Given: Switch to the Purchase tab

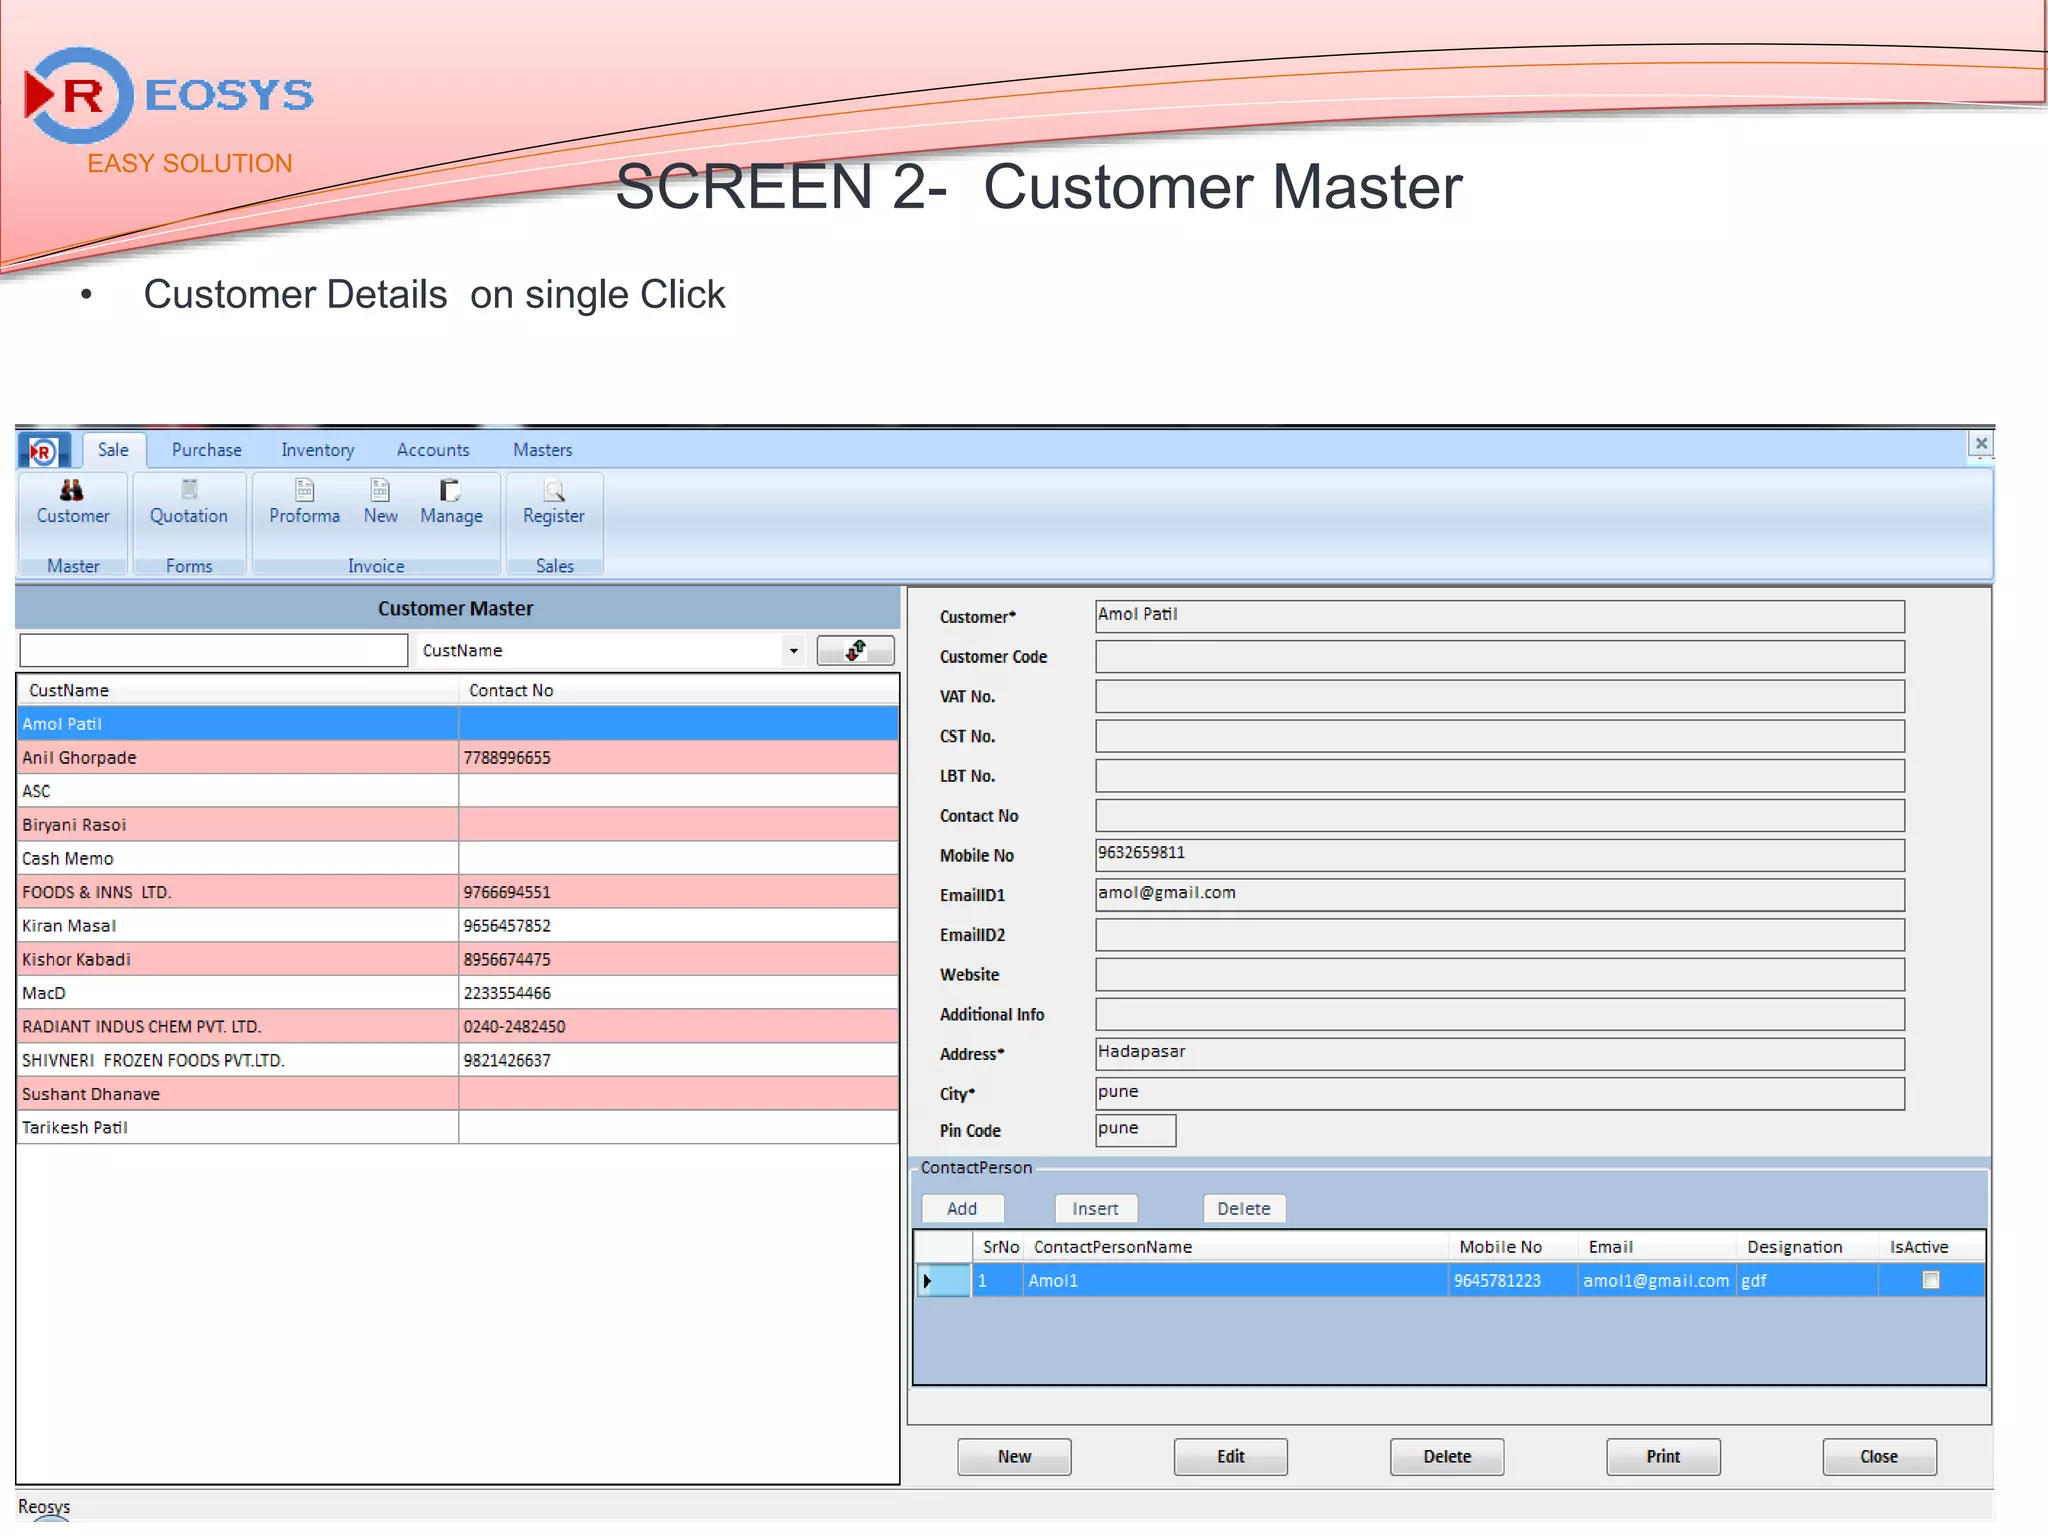Looking at the screenshot, I should coord(206,450).
